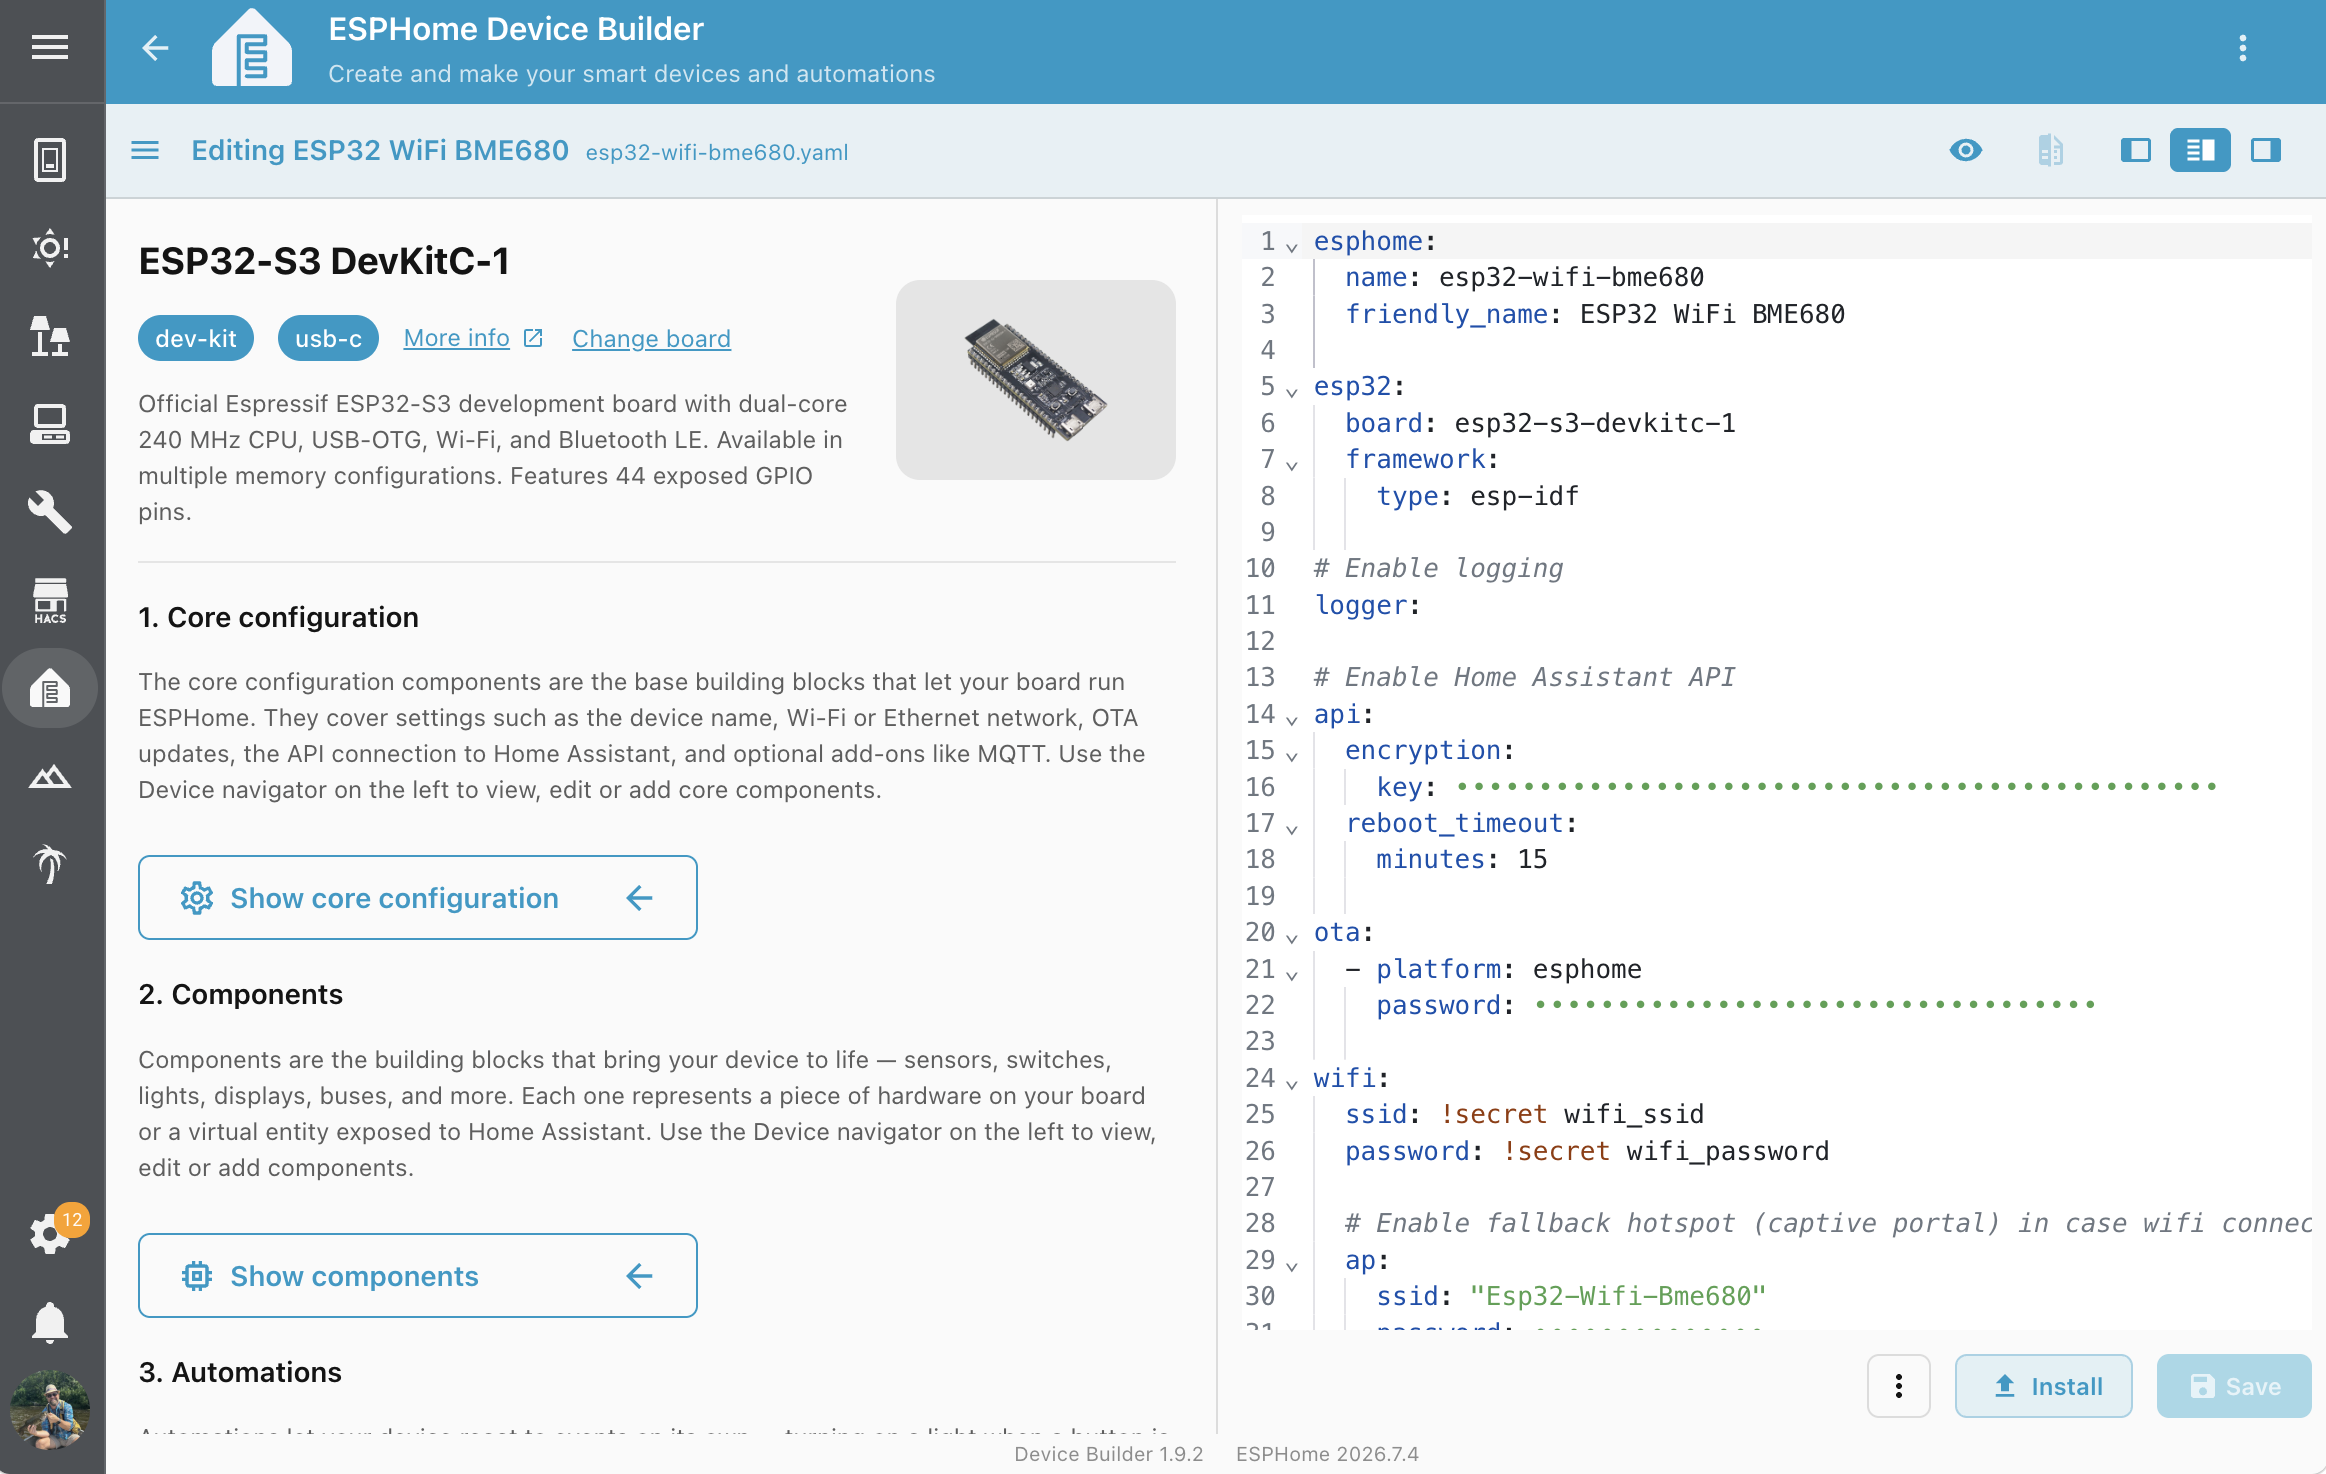
Task: Switch to right-panel-only layout
Action: (x=2266, y=150)
